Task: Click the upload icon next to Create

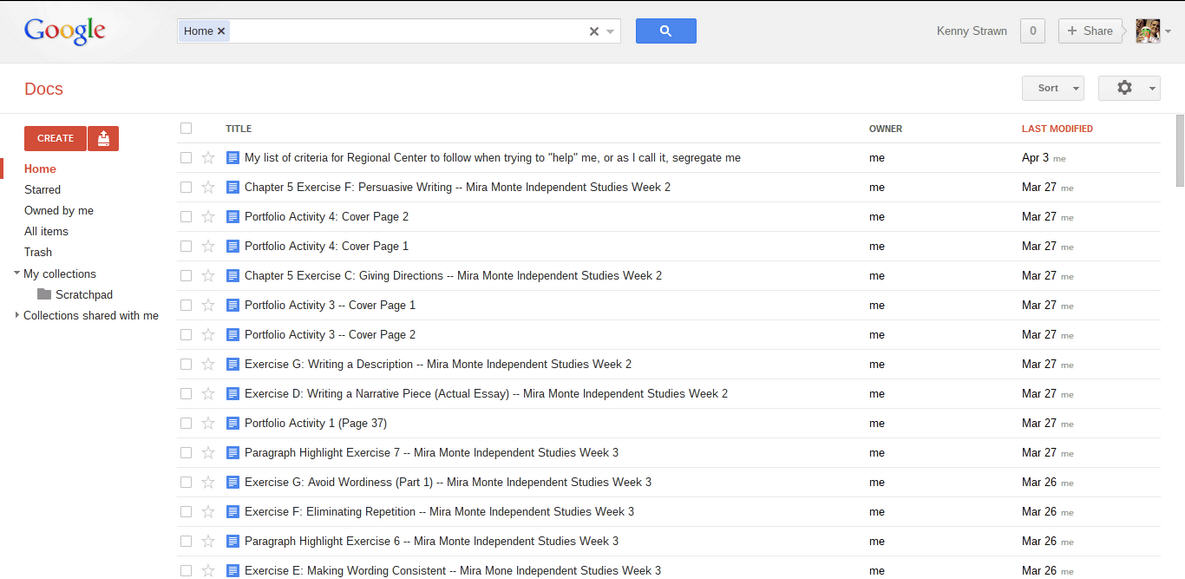Action: coord(103,138)
